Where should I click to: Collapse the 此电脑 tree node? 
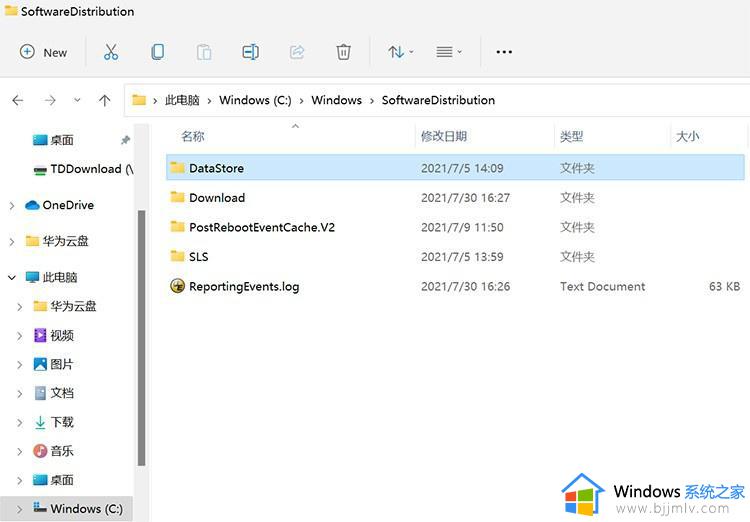12,278
